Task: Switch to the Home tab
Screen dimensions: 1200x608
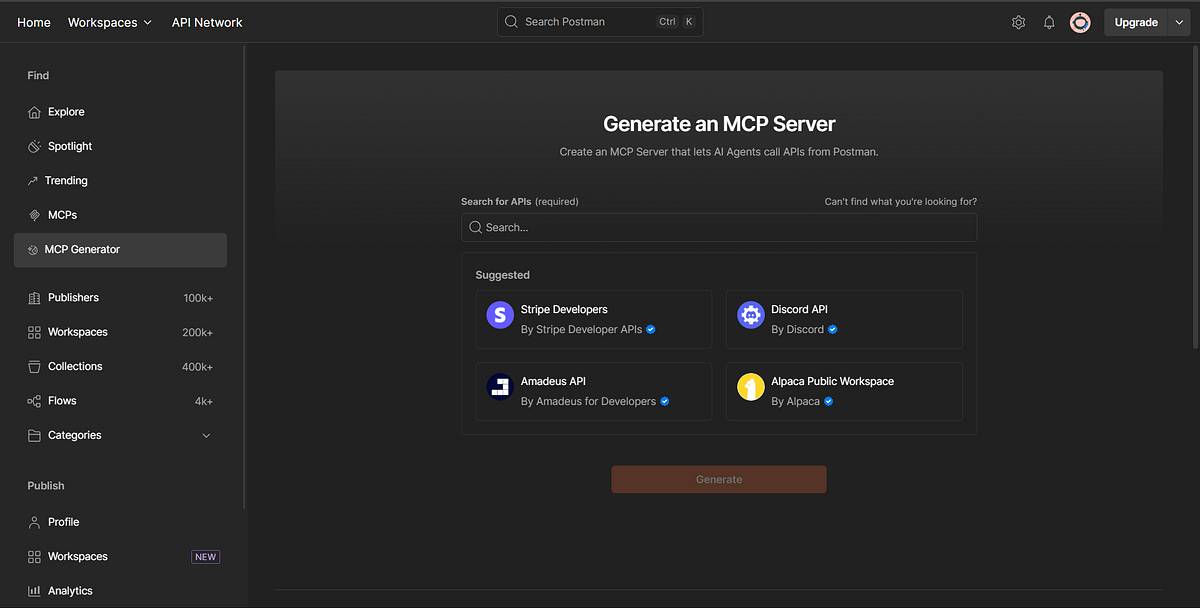Action: point(33,21)
